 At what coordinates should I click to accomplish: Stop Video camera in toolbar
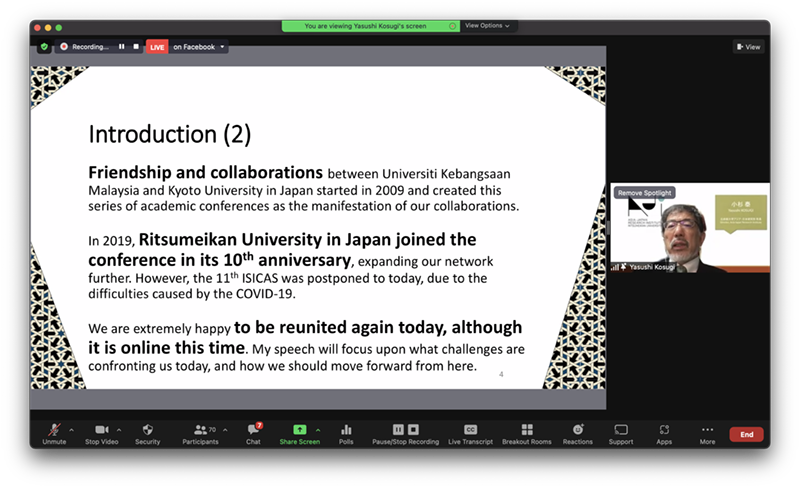pos(101,430)
